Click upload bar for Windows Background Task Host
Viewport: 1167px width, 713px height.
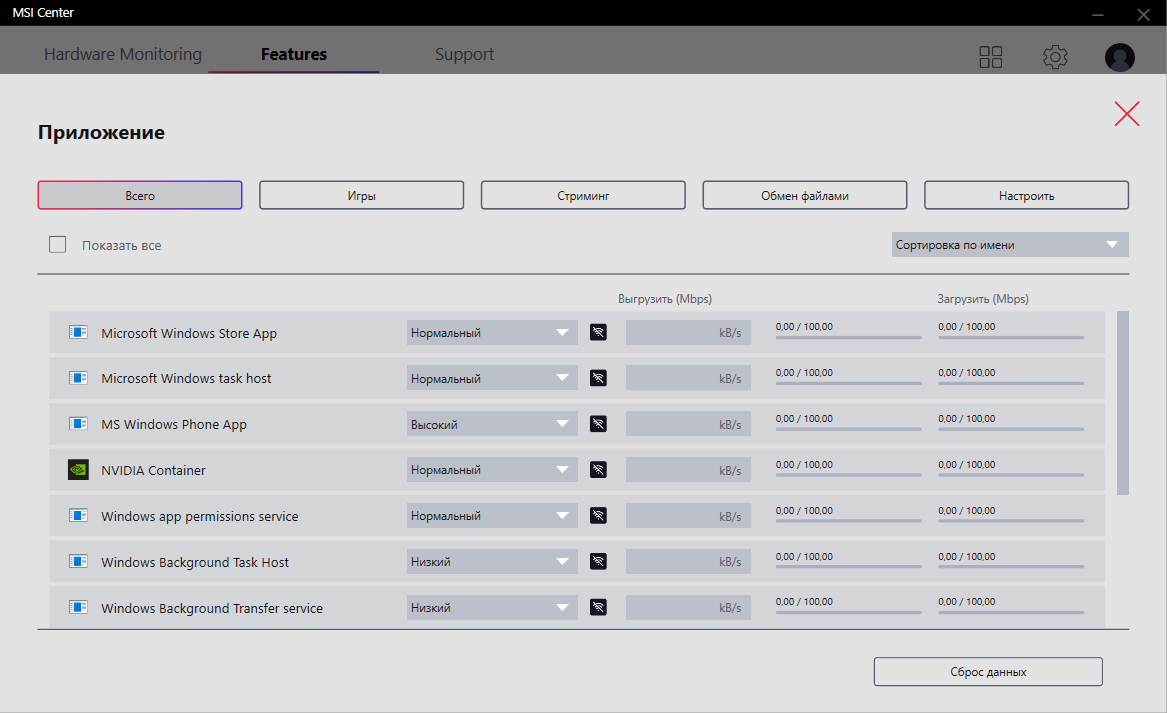pyautogui.click(x=848, y=566)
